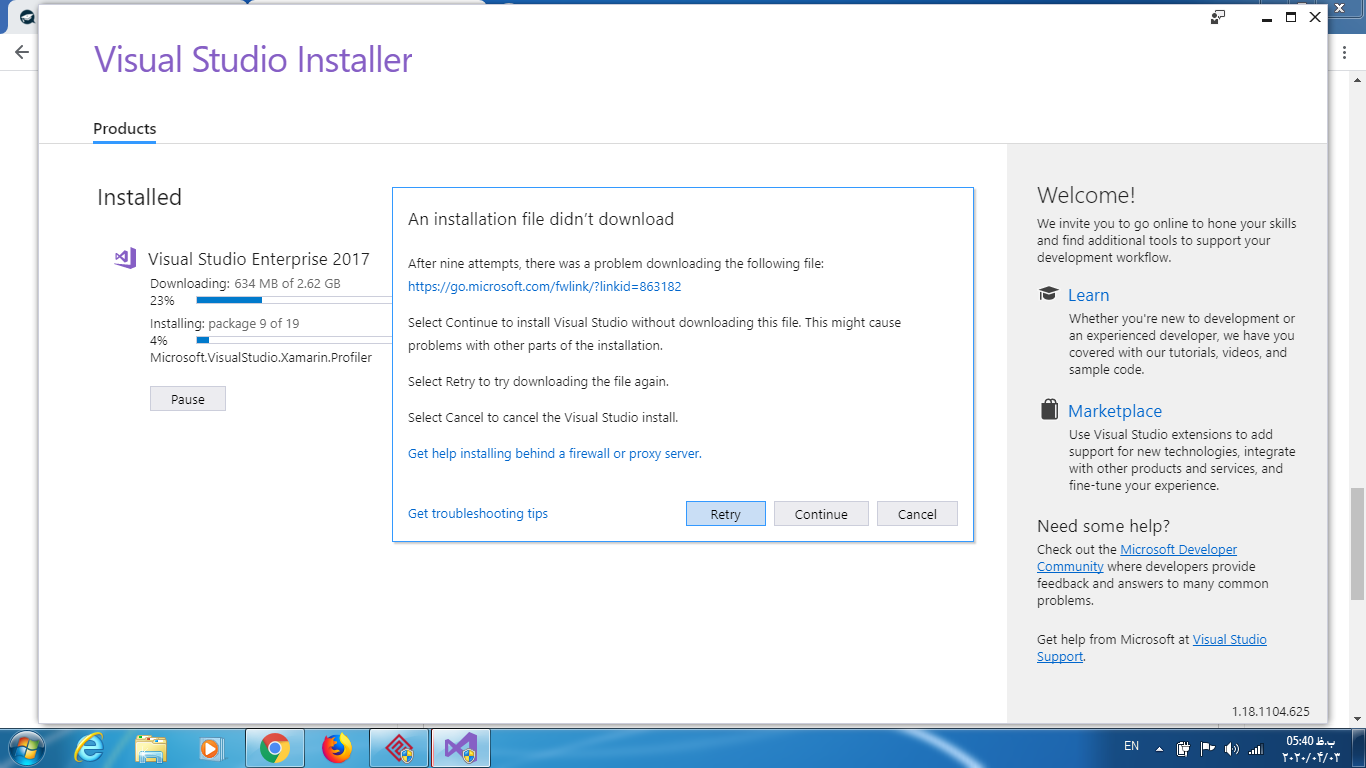Click the Visual Studio Enterprise 2017 product icon
Viewport: 1366px width, 768px height.
(x=125, y=258)
